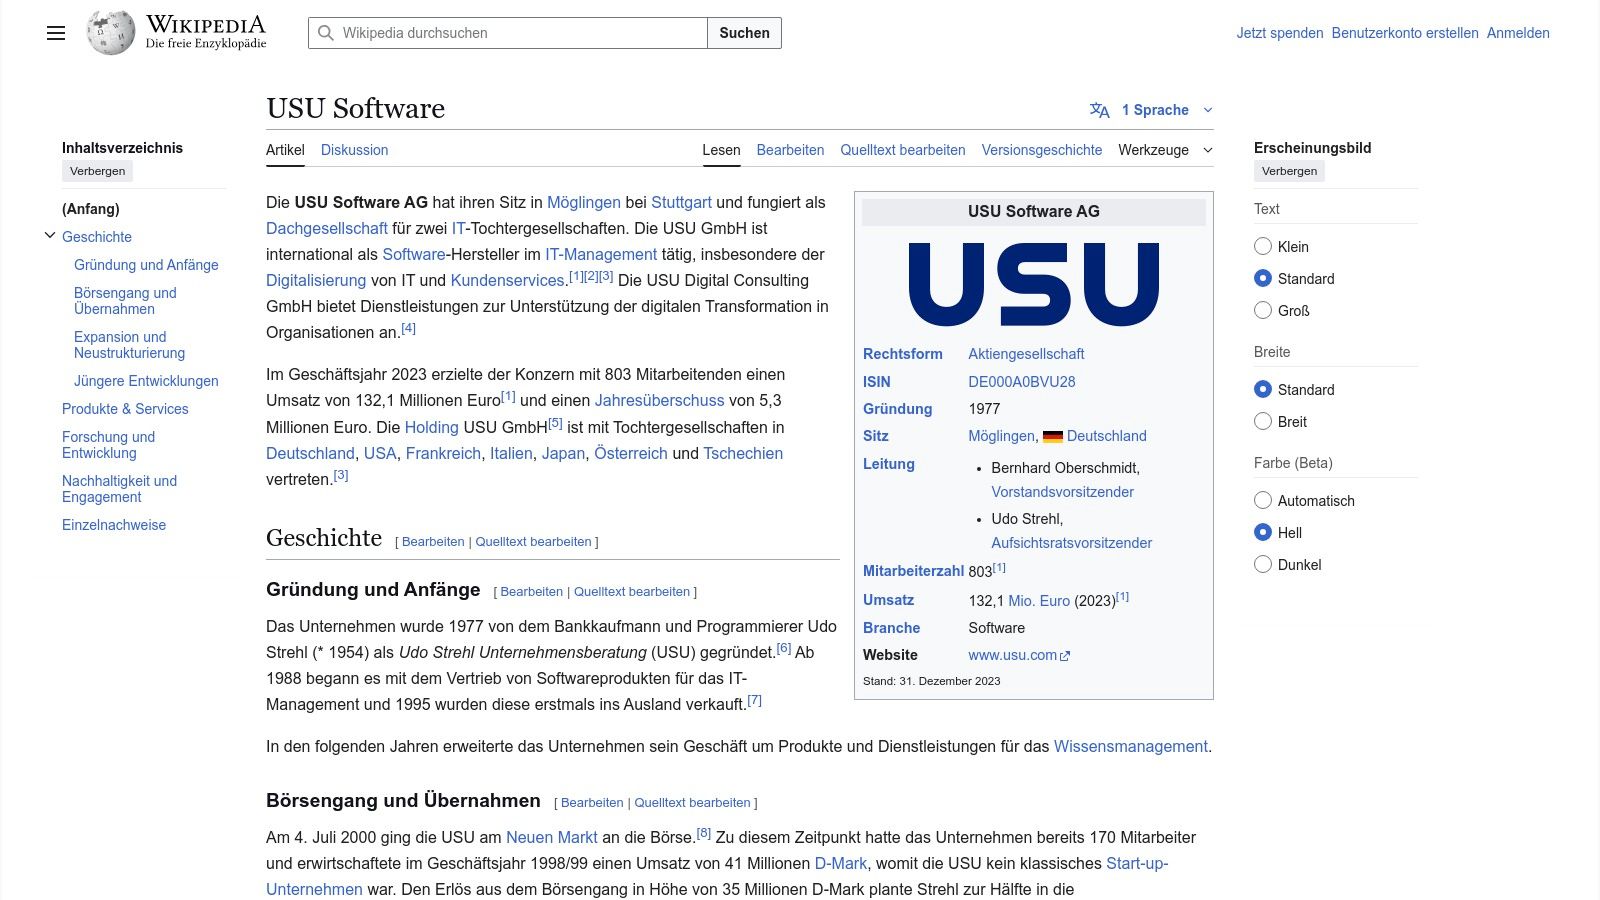Open the hamburger main menu
The height and width of the screenshot is (900, 1600).
pos(56,33)
